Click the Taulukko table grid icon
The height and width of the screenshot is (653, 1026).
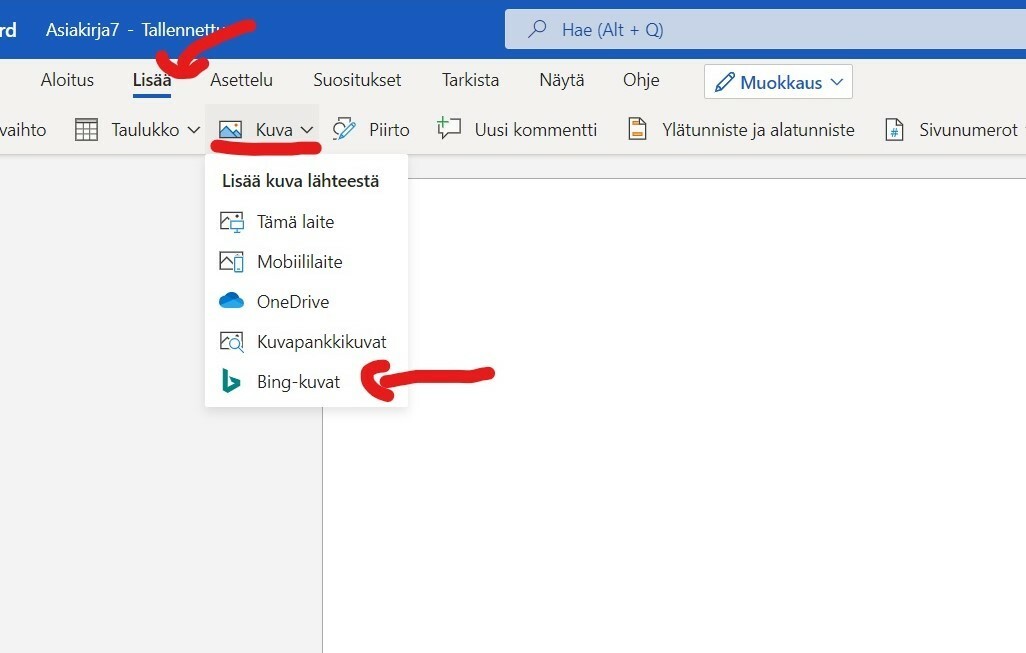[86, 130]
